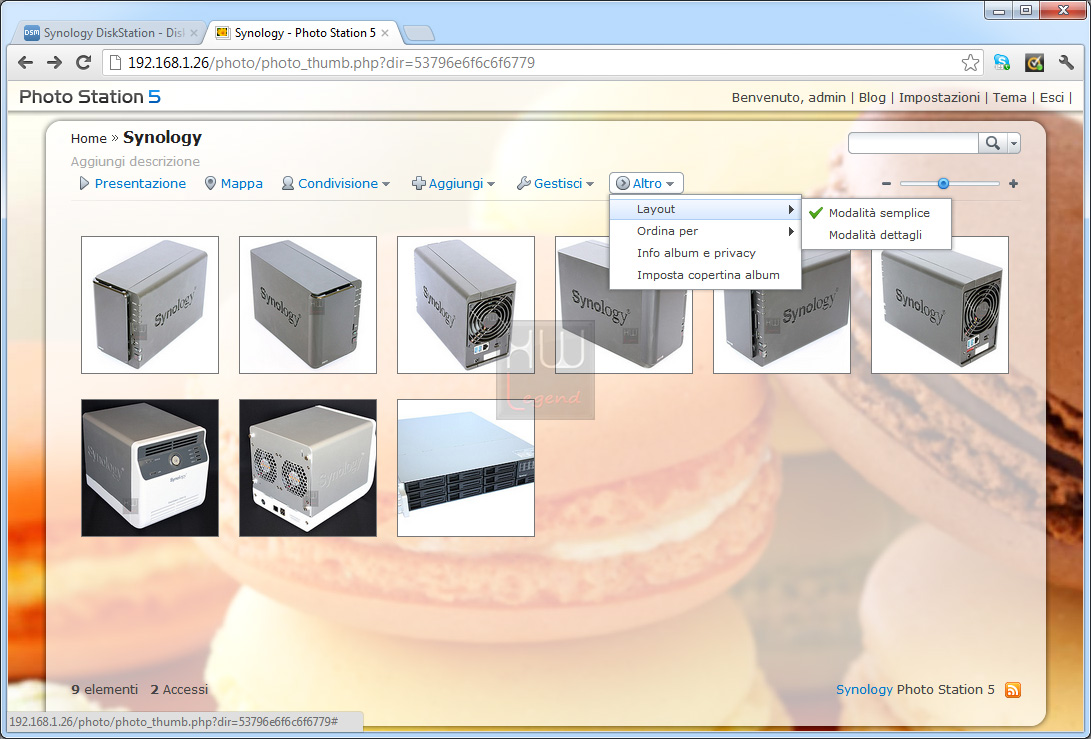
Task: Open Impostazioni settings
Action: coord(939,97)
